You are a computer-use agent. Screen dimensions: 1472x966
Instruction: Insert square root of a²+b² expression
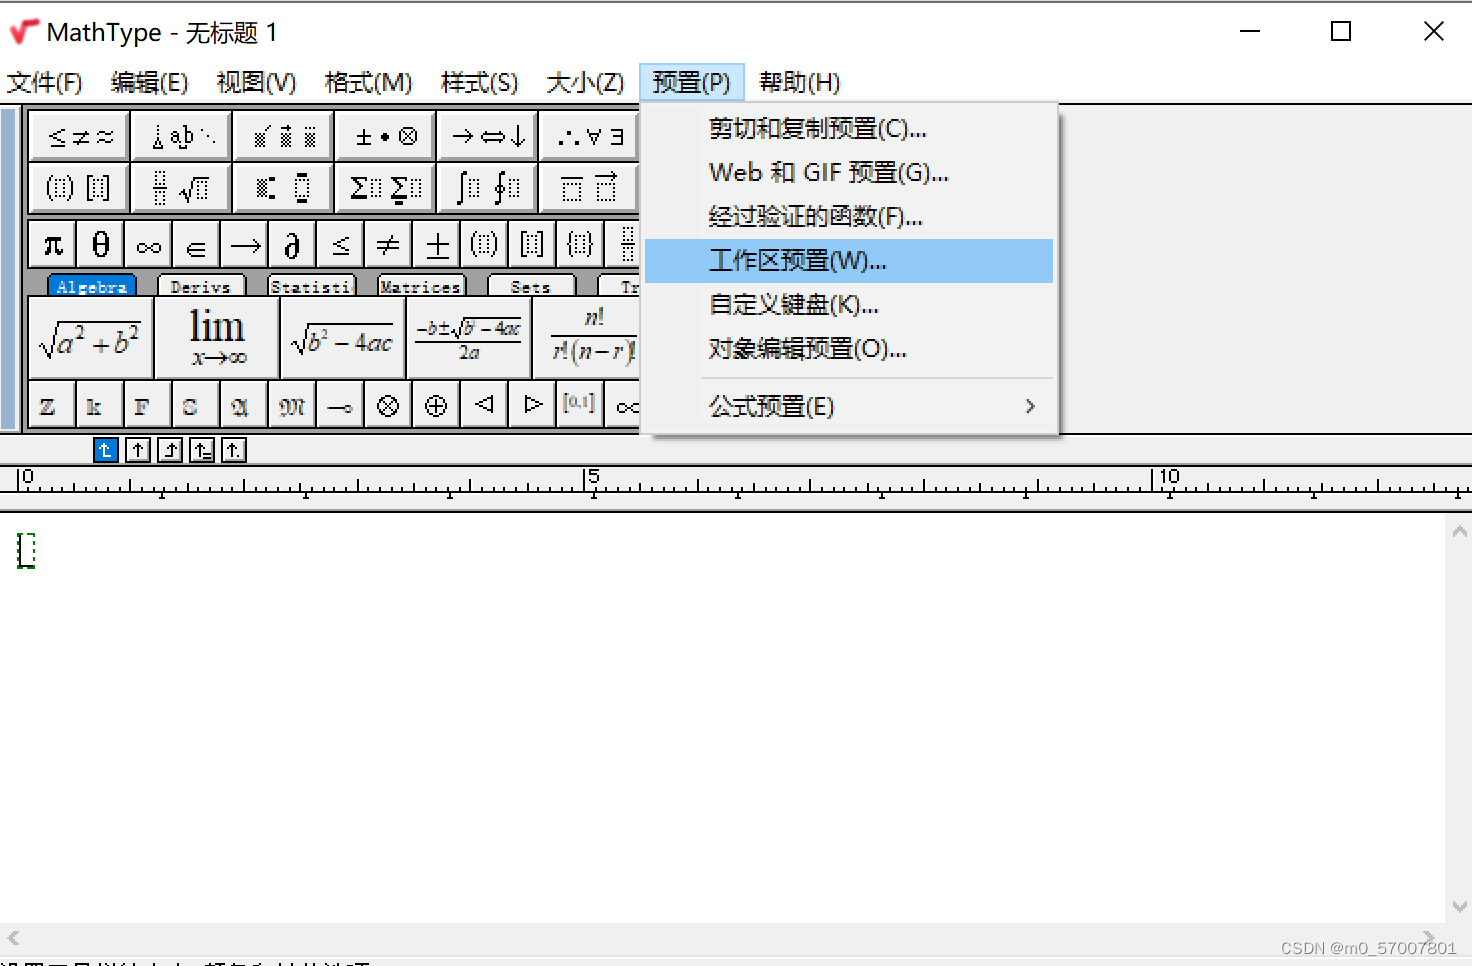pyautogui.click(x=91, y=338)
